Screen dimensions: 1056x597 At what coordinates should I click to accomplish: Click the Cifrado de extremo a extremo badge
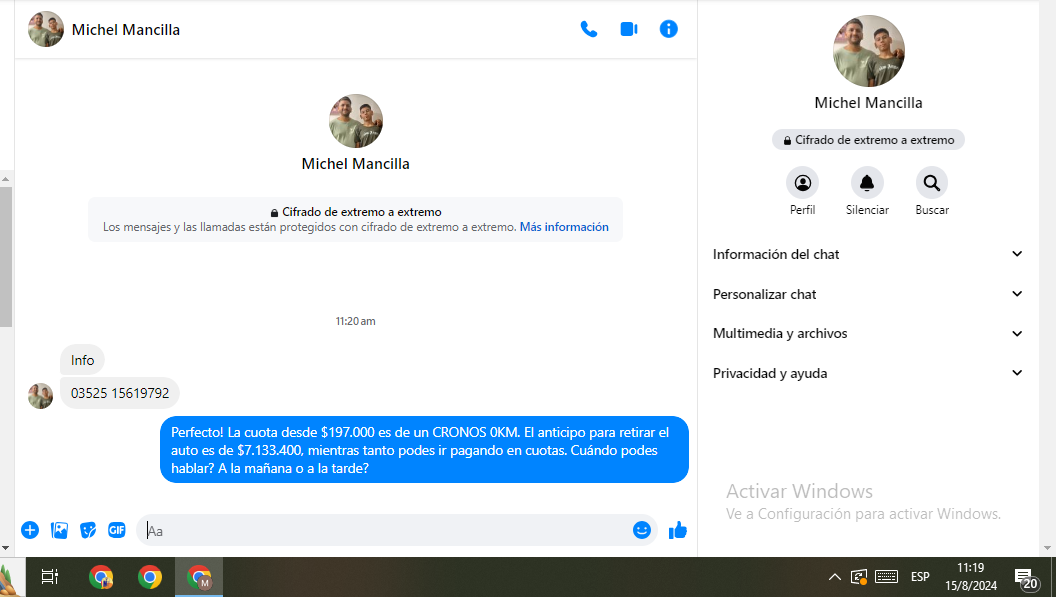coord(868,140)
